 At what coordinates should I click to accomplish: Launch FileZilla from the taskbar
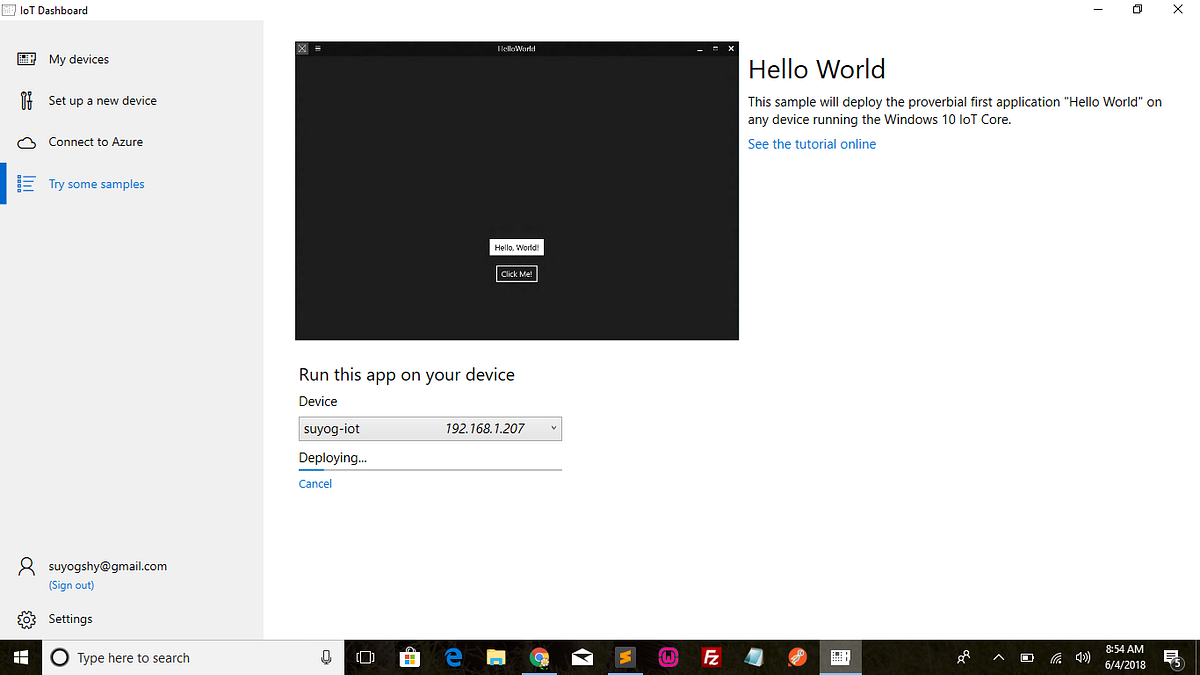pyautogui.click(x=711, y=657)
